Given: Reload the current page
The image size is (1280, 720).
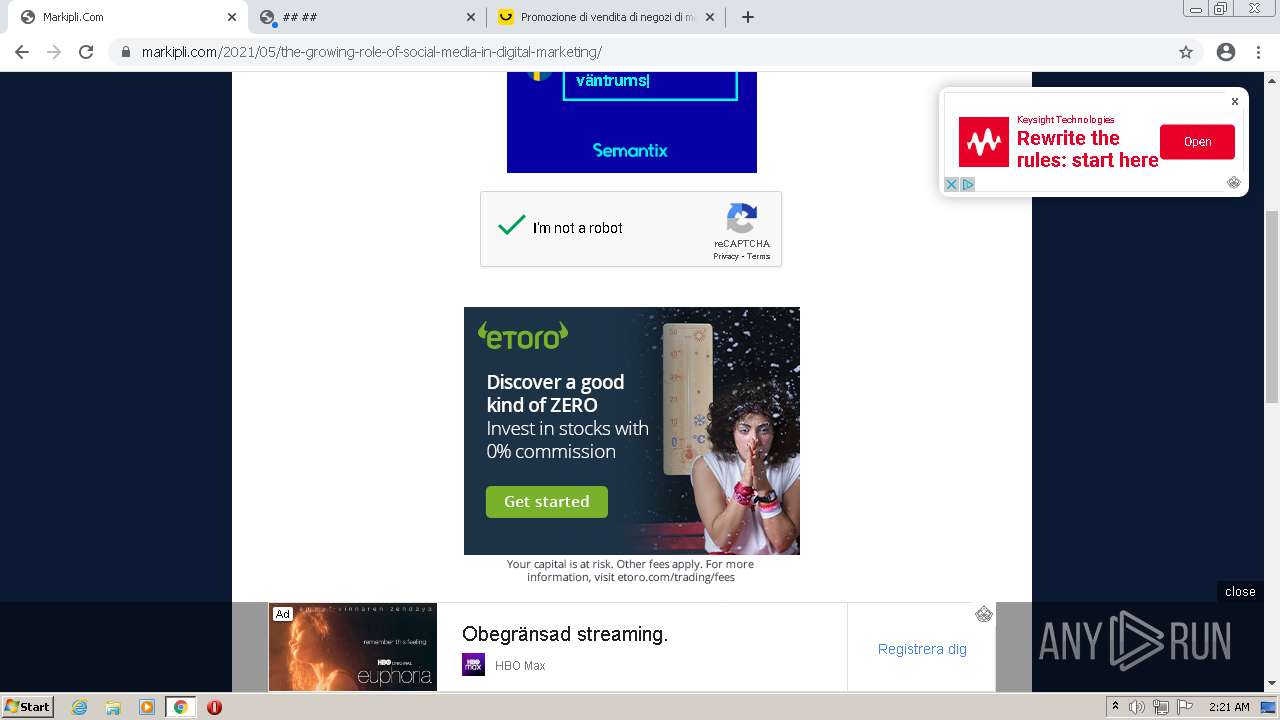Looking at the screenshot, I should point(86,52).
